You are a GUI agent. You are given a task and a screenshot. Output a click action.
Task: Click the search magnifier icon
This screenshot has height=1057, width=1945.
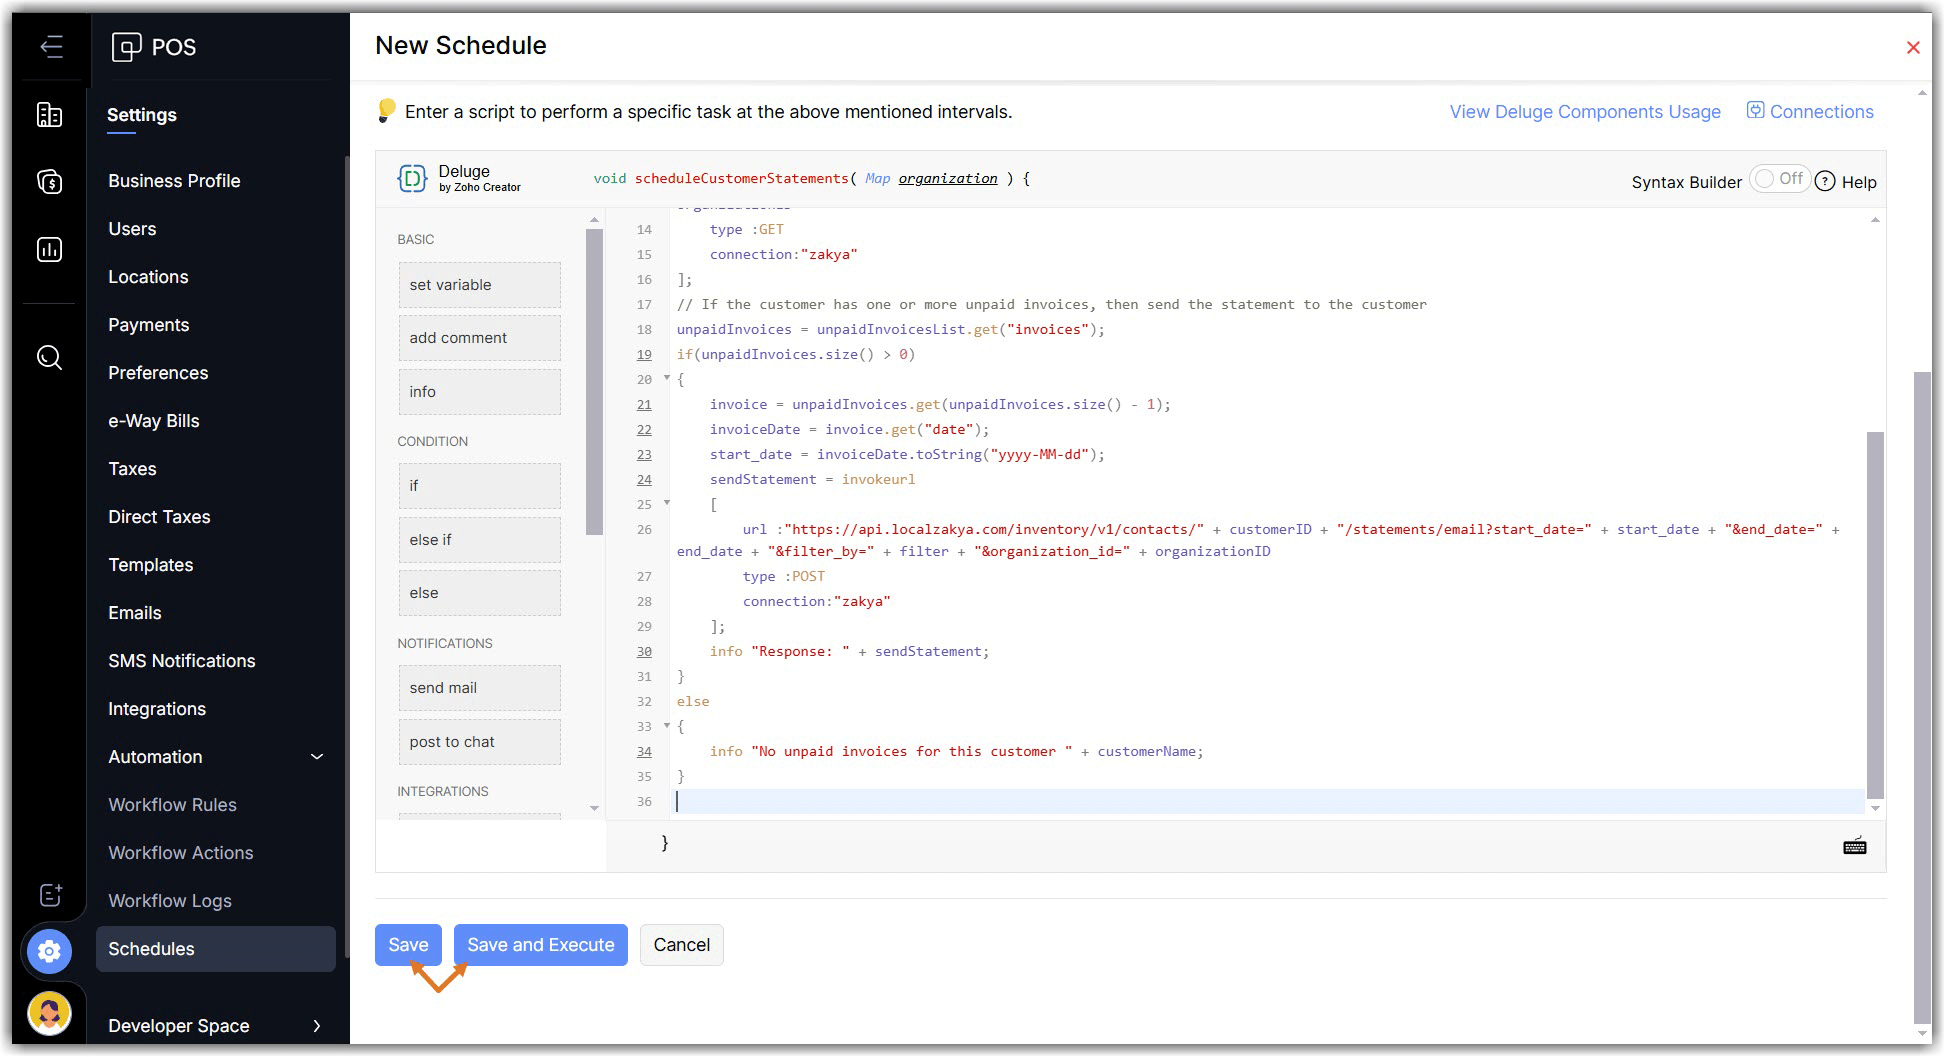pos(49,357)
